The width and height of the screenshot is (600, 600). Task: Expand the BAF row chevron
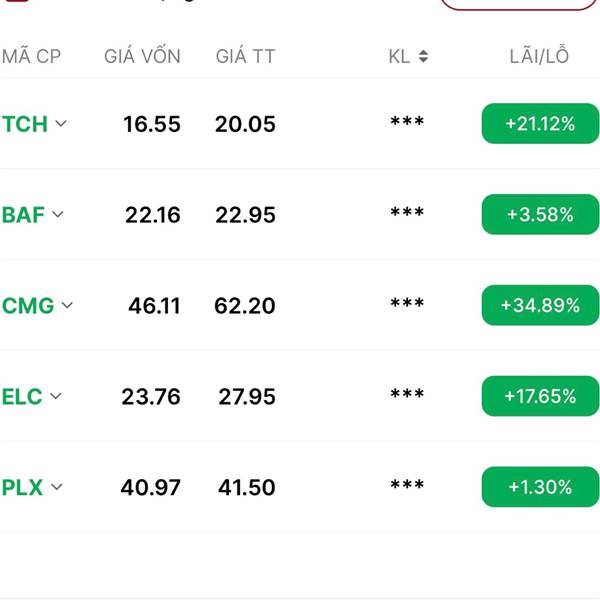coord(58,214)
